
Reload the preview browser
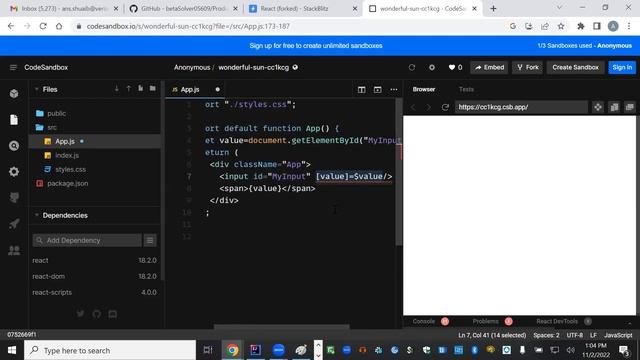[x=445, y=107]
